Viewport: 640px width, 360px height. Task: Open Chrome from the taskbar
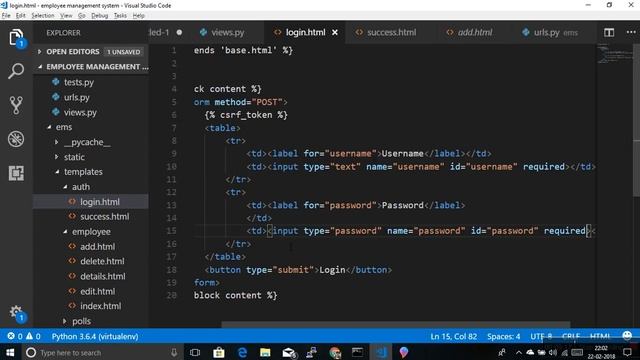(x=335, y=352)
